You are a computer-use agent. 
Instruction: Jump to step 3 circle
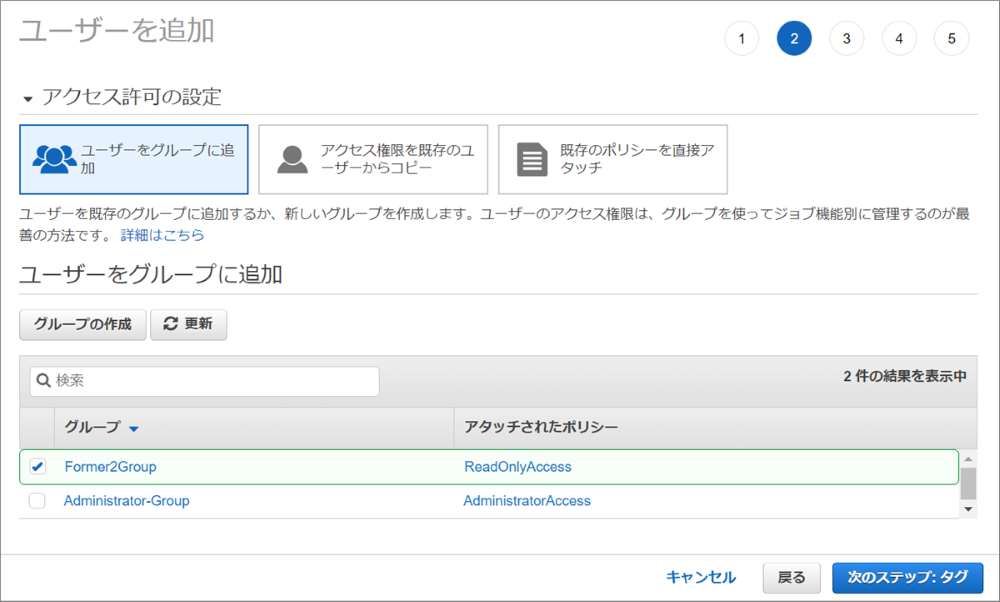click(x=846, y=39)
